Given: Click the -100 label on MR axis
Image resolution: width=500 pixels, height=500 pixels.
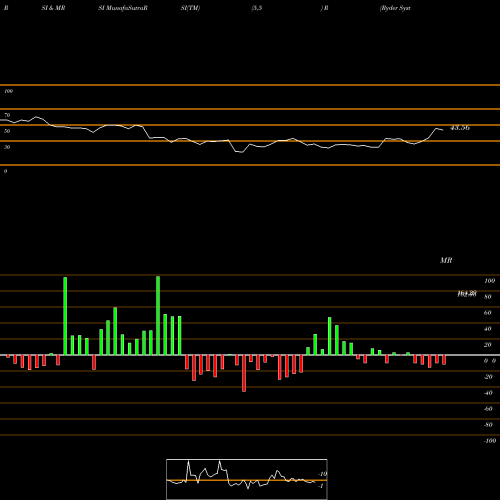Looking at the screenshot, I should [490, 441].
